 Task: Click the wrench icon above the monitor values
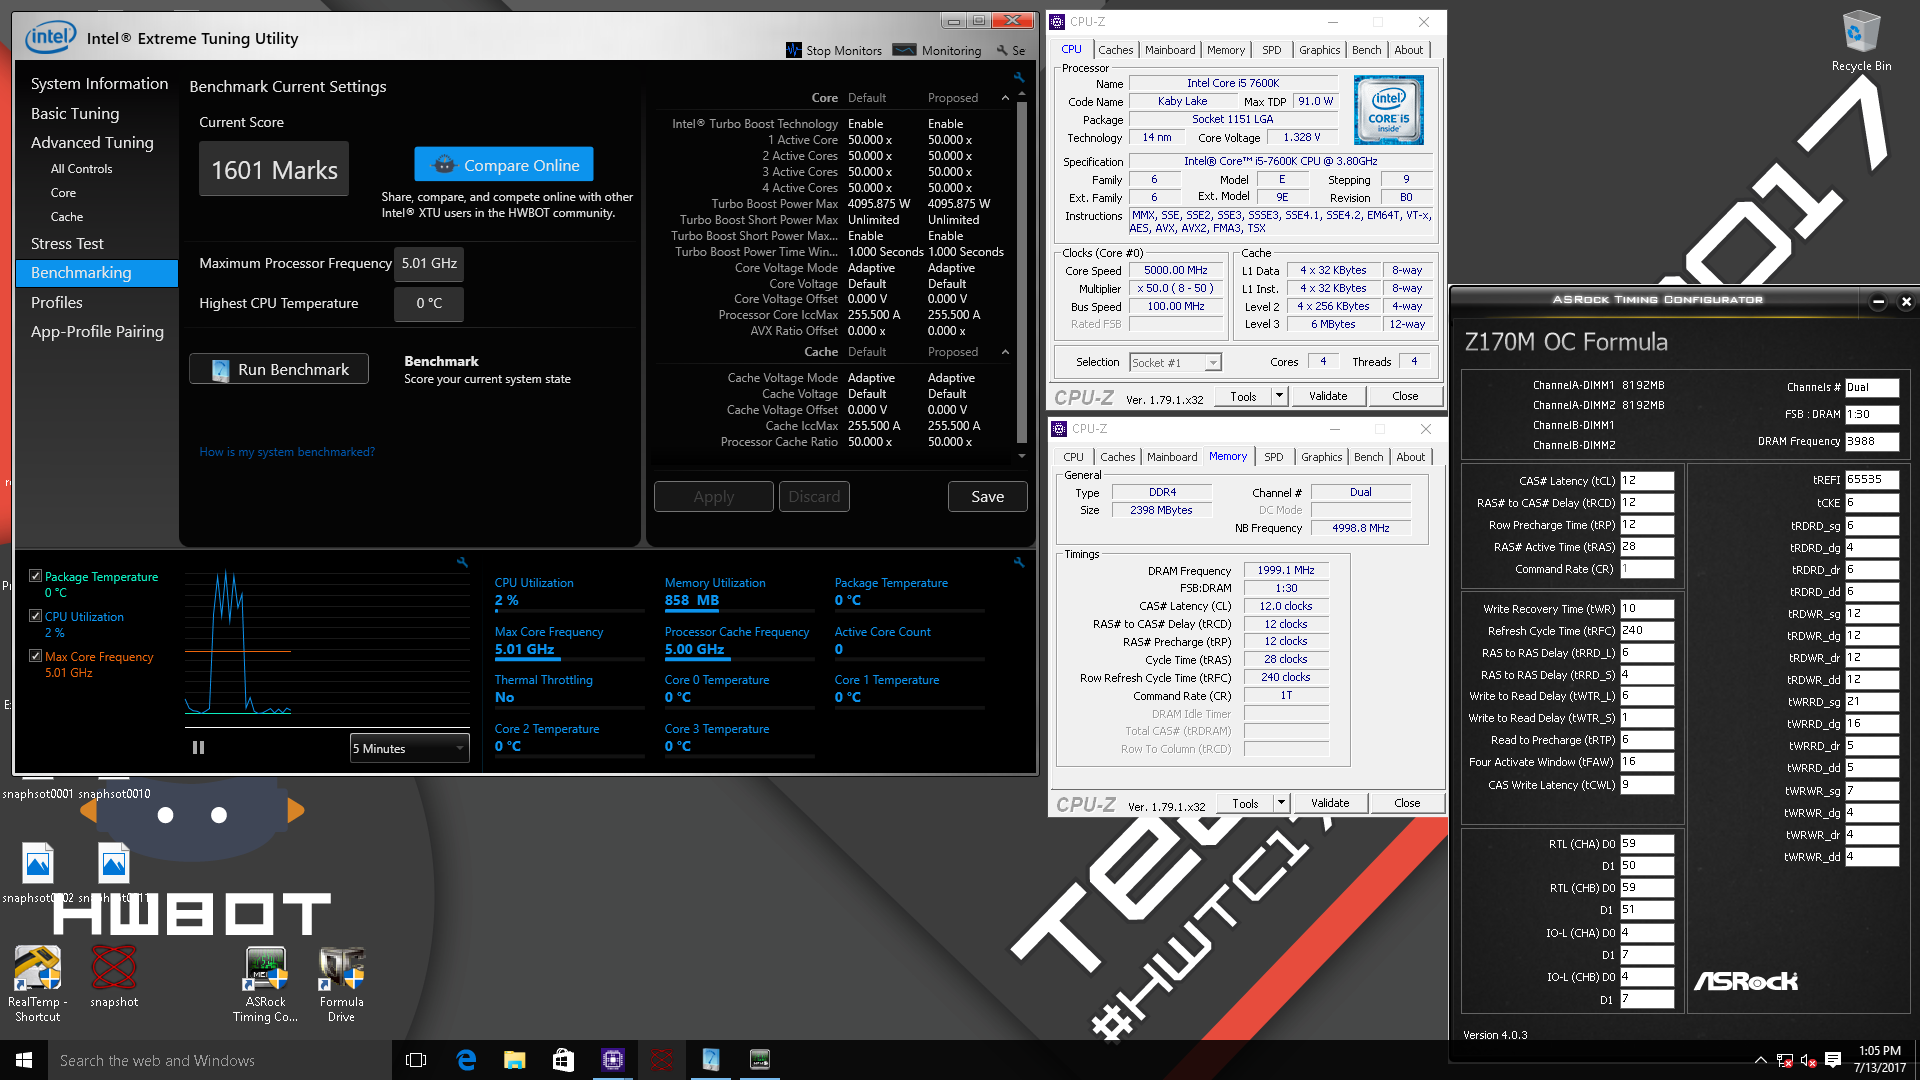1019,562
